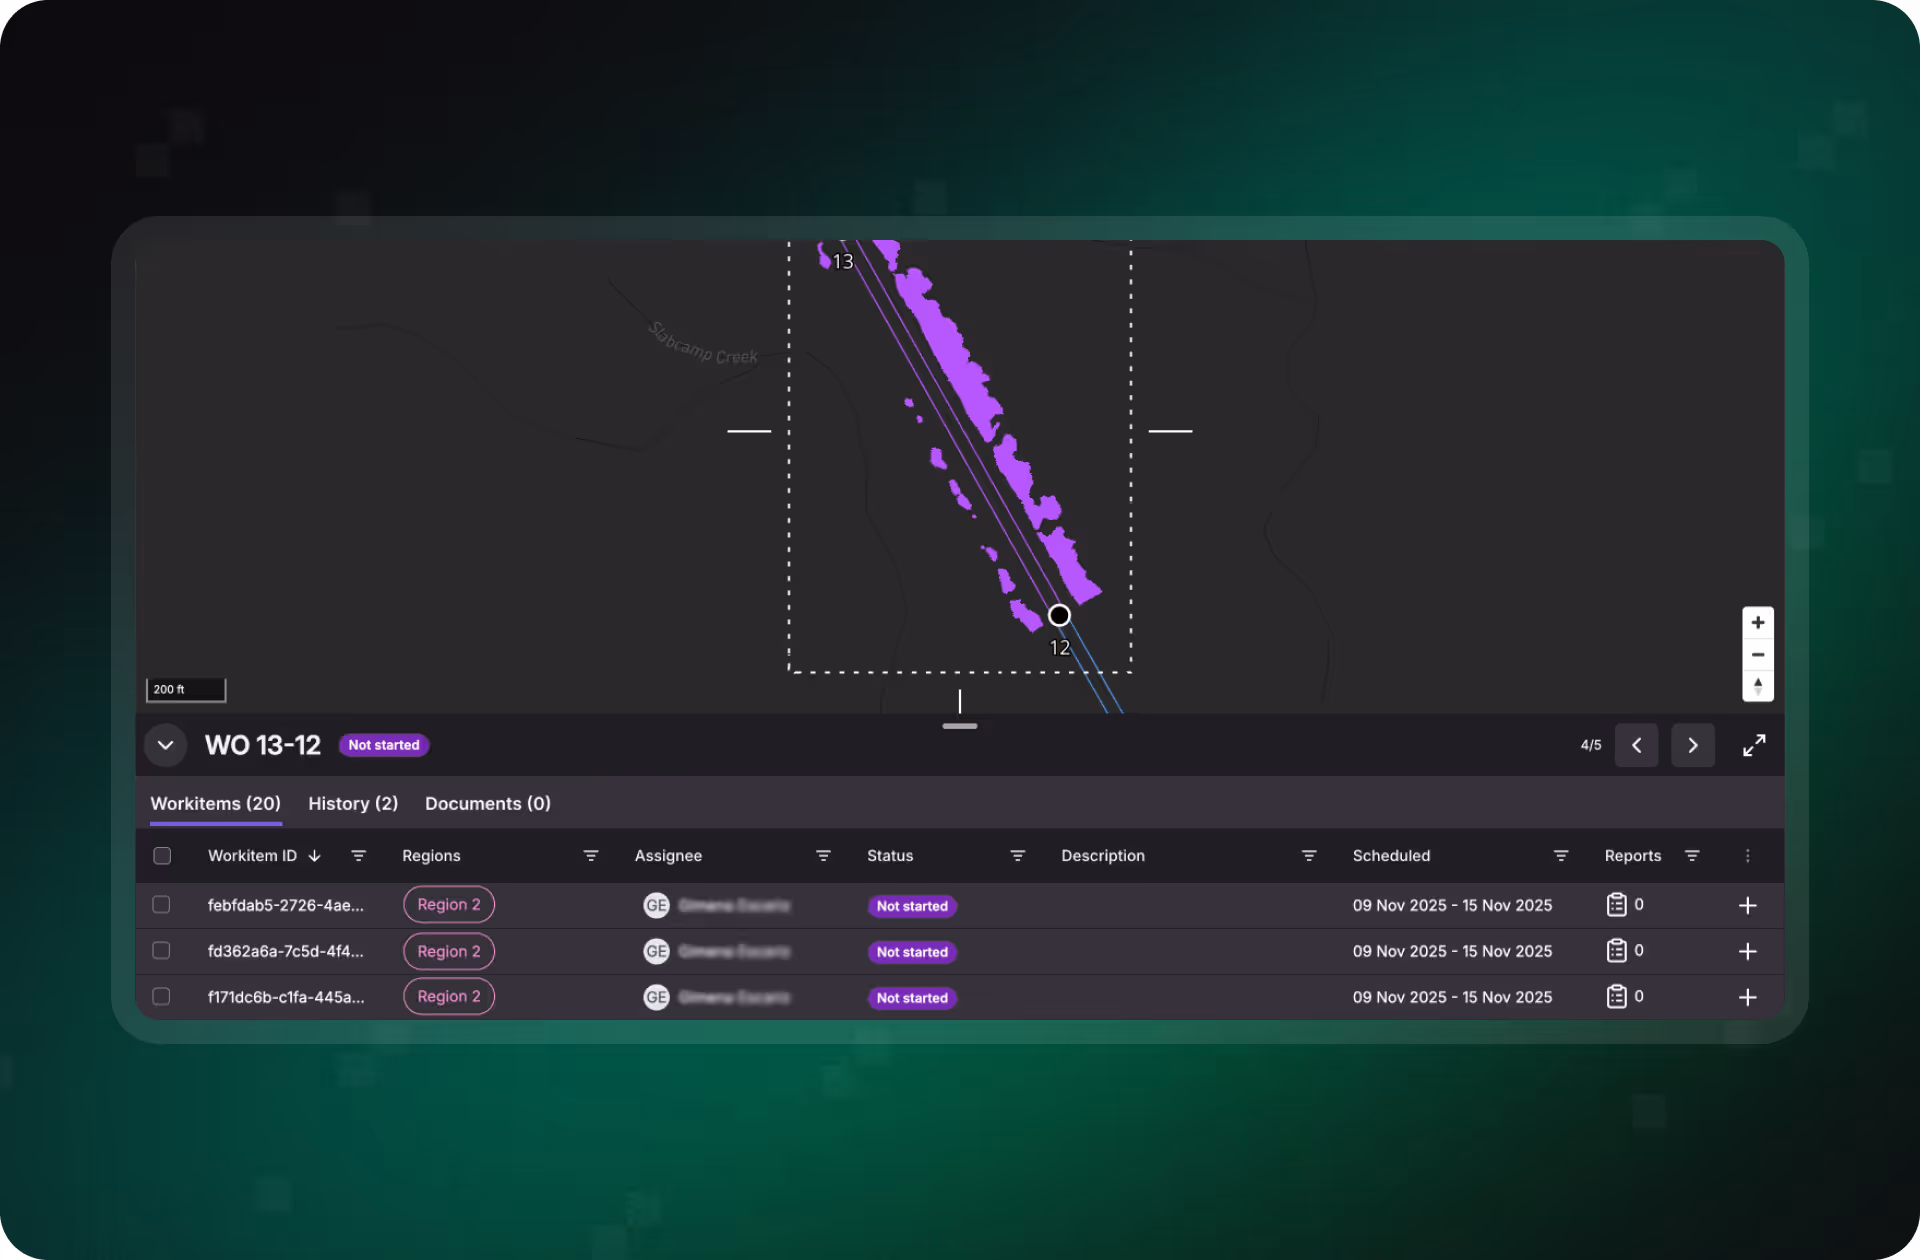Open the Documents (0) tab

click(488, 804)
